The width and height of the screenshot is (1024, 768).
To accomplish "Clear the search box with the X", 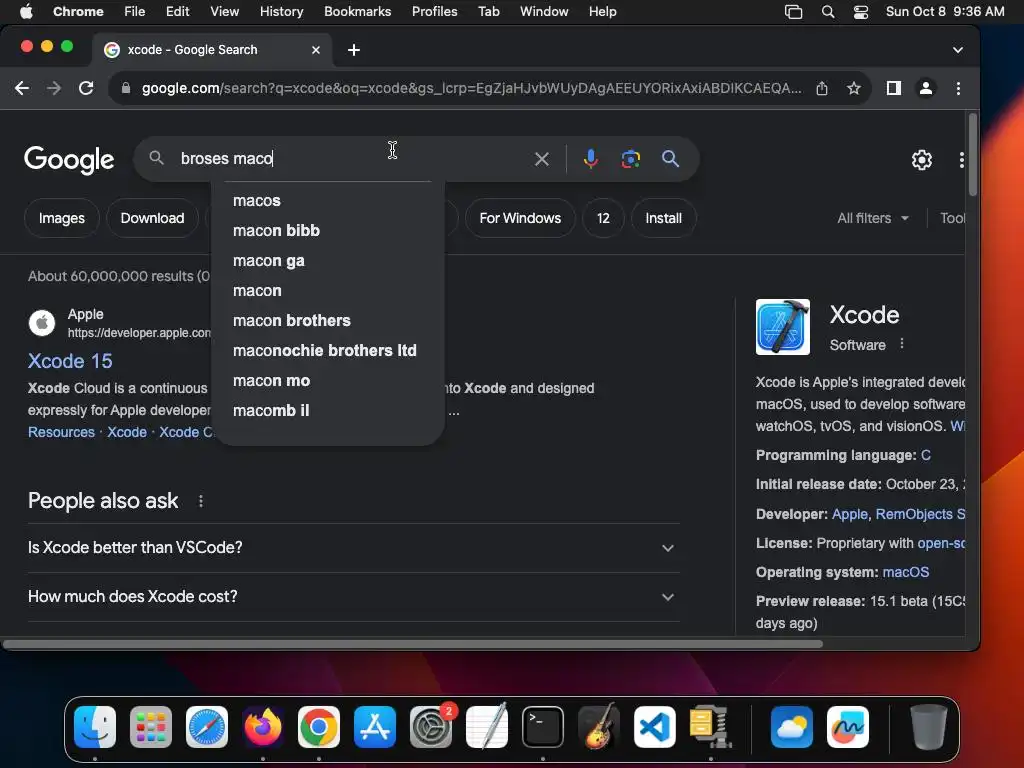I will (541, 159).
